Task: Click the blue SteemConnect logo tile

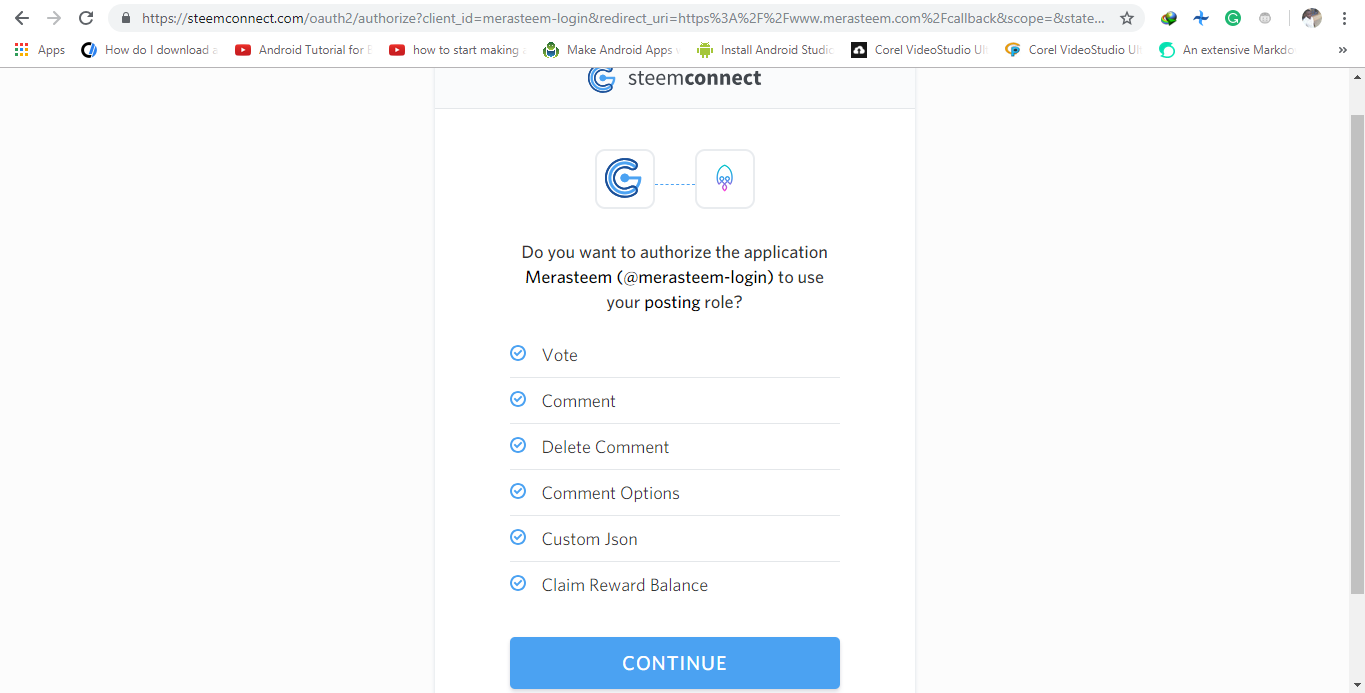Action: coord(624,179)
